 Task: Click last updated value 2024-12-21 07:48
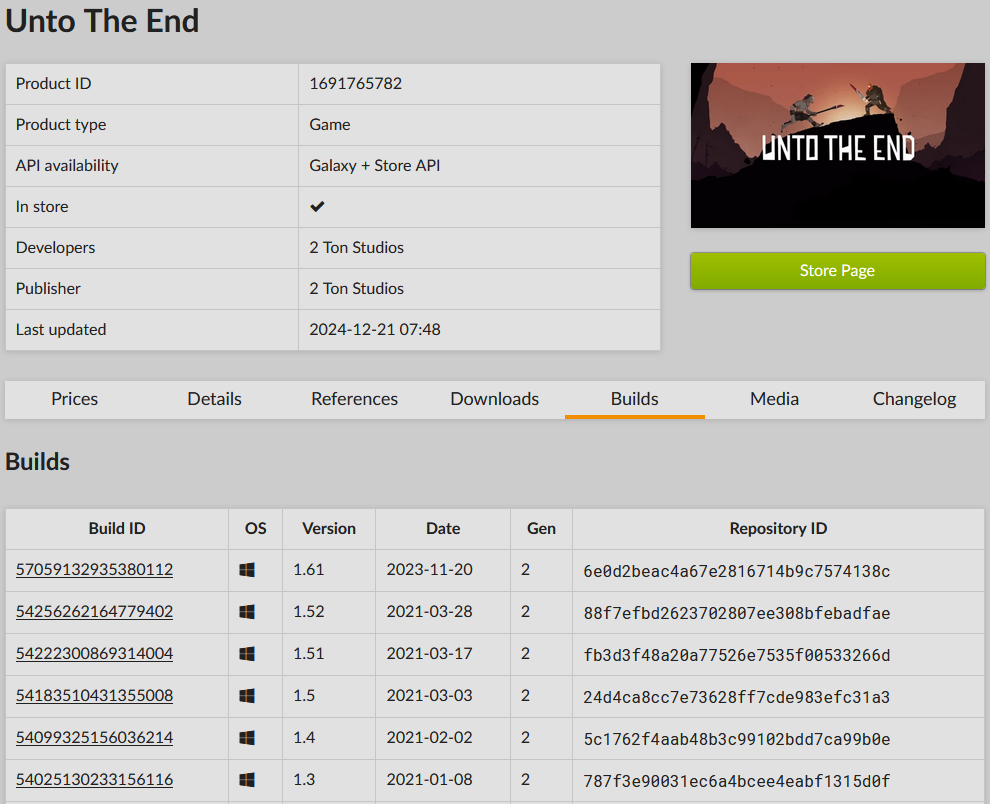tap(374, 330)
